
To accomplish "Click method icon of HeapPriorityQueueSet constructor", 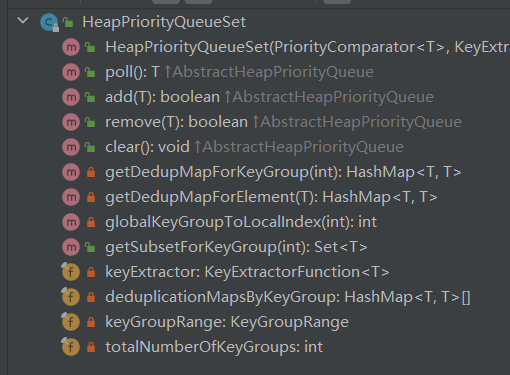I will (71, 47).
